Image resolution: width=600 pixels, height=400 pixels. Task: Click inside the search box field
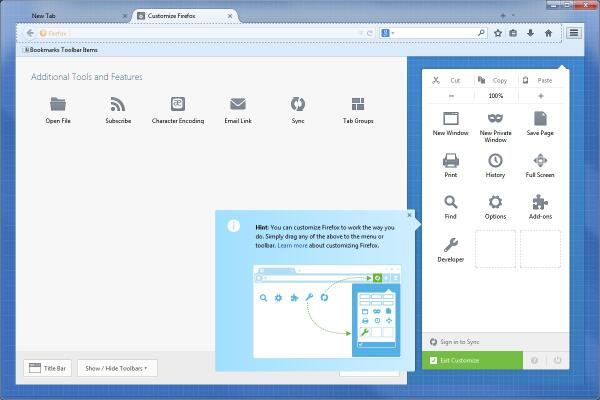(434, 33)
